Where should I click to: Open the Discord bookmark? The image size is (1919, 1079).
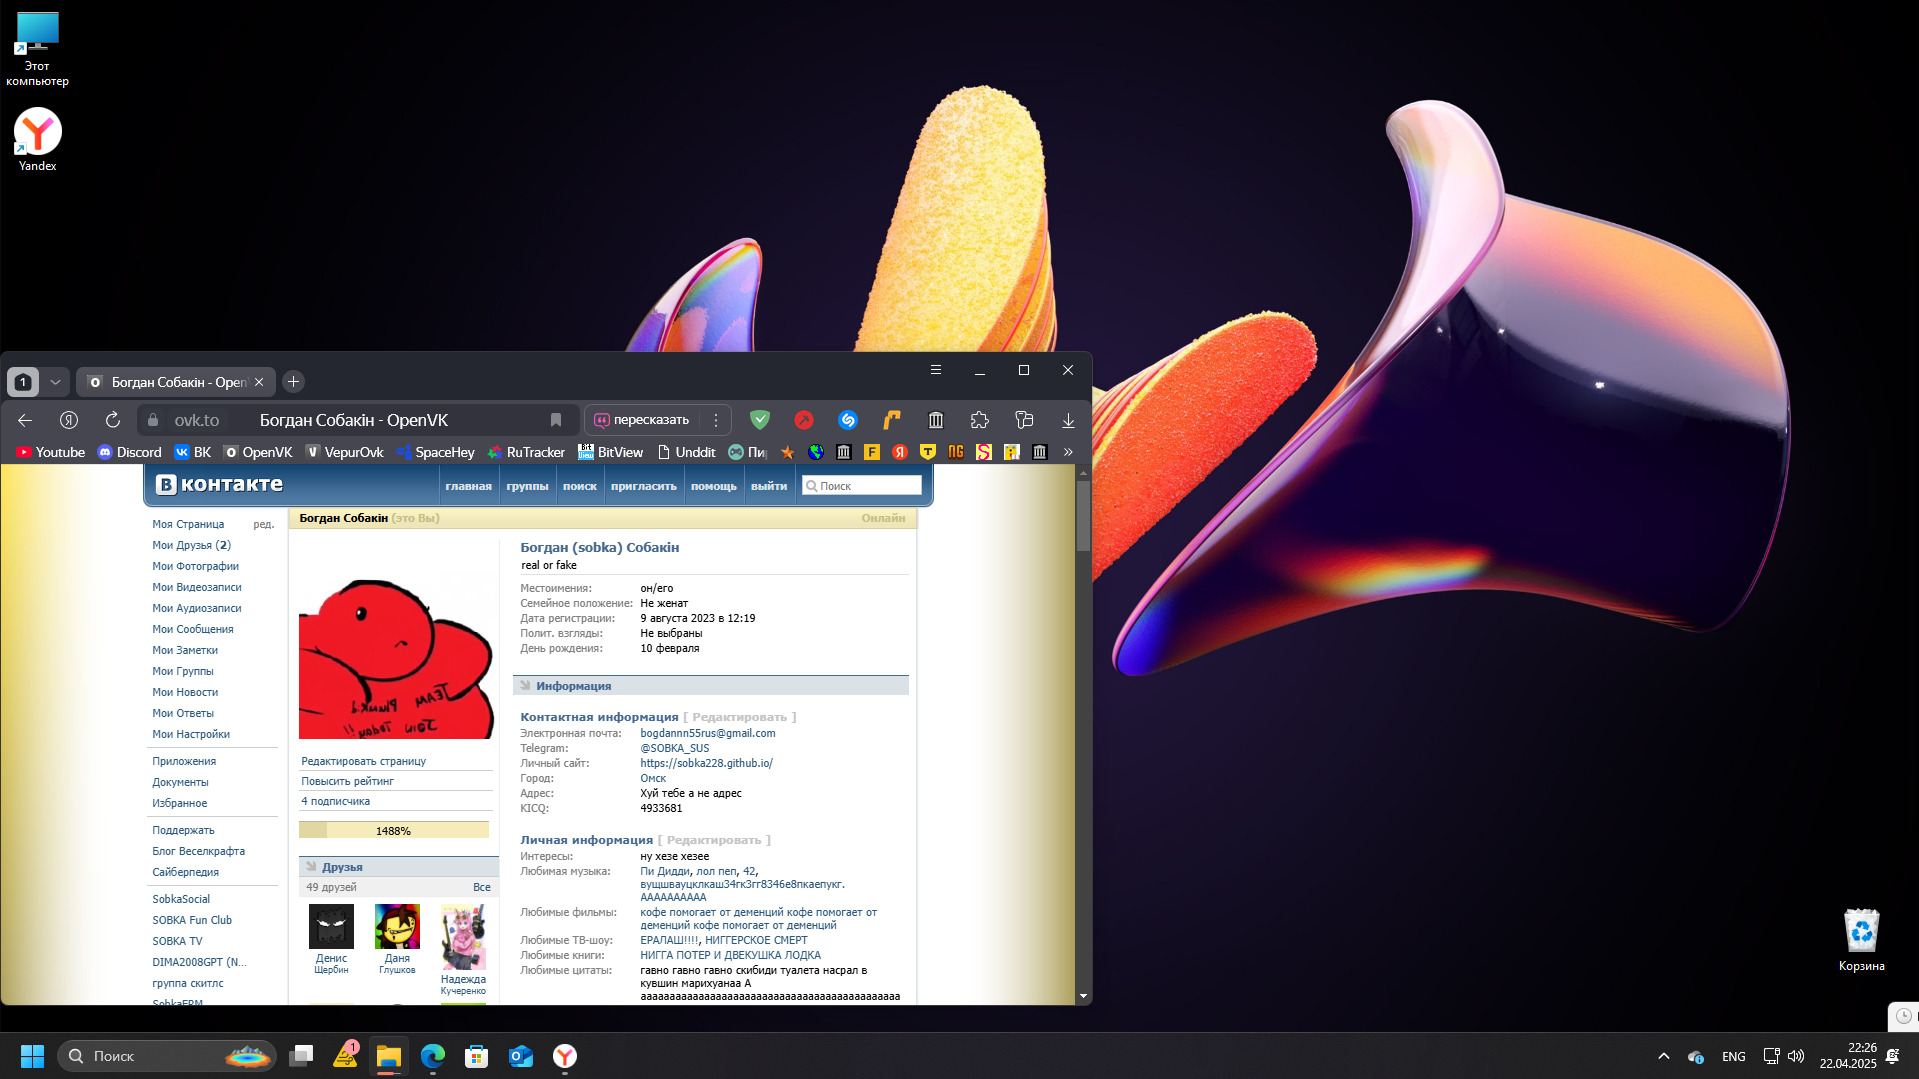click(x=129, y=452)
